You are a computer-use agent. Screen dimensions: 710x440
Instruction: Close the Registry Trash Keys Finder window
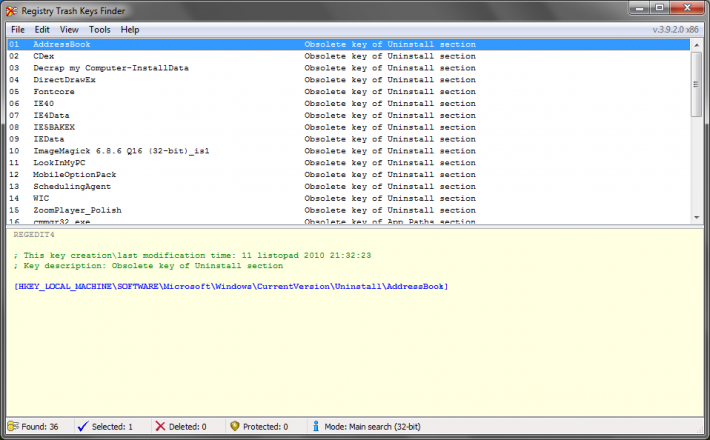687,8
